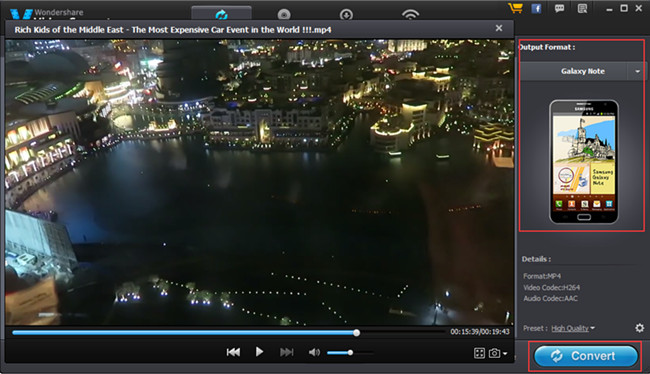
Task: Click the shopping cart purchase icon
Action: click(515, 8)
